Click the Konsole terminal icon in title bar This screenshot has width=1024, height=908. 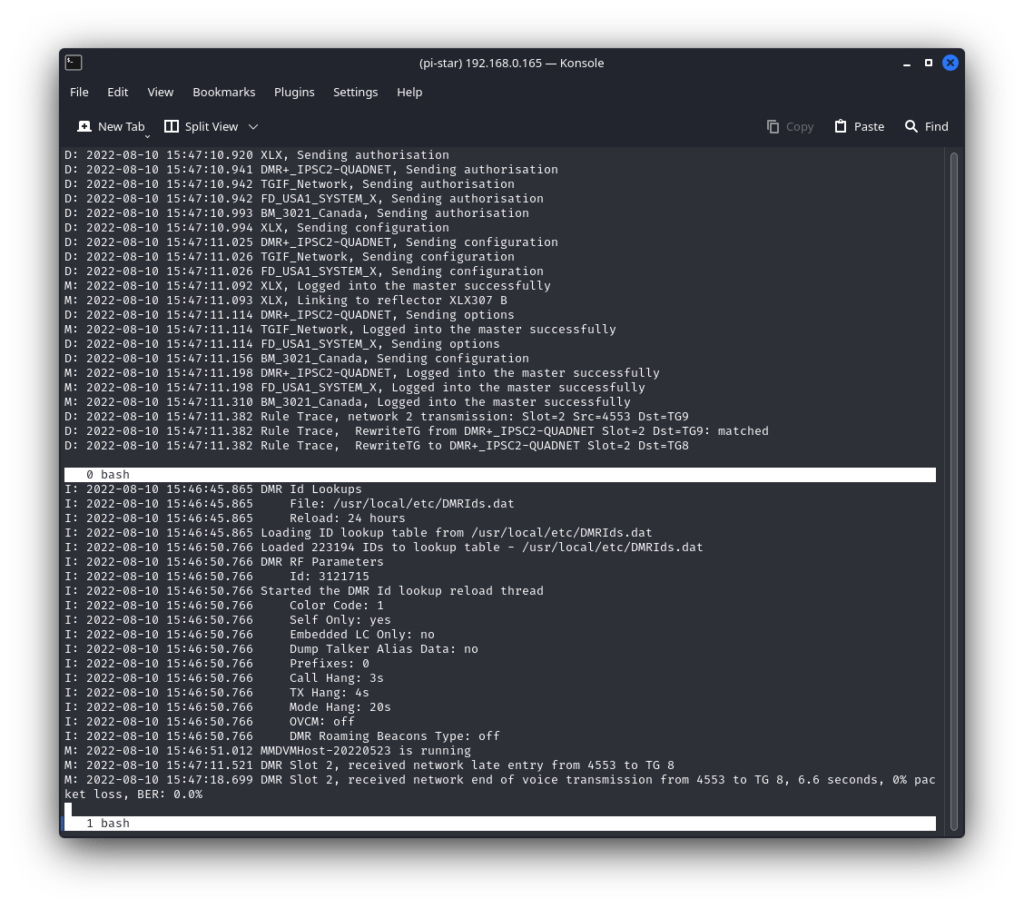(74, 63)
